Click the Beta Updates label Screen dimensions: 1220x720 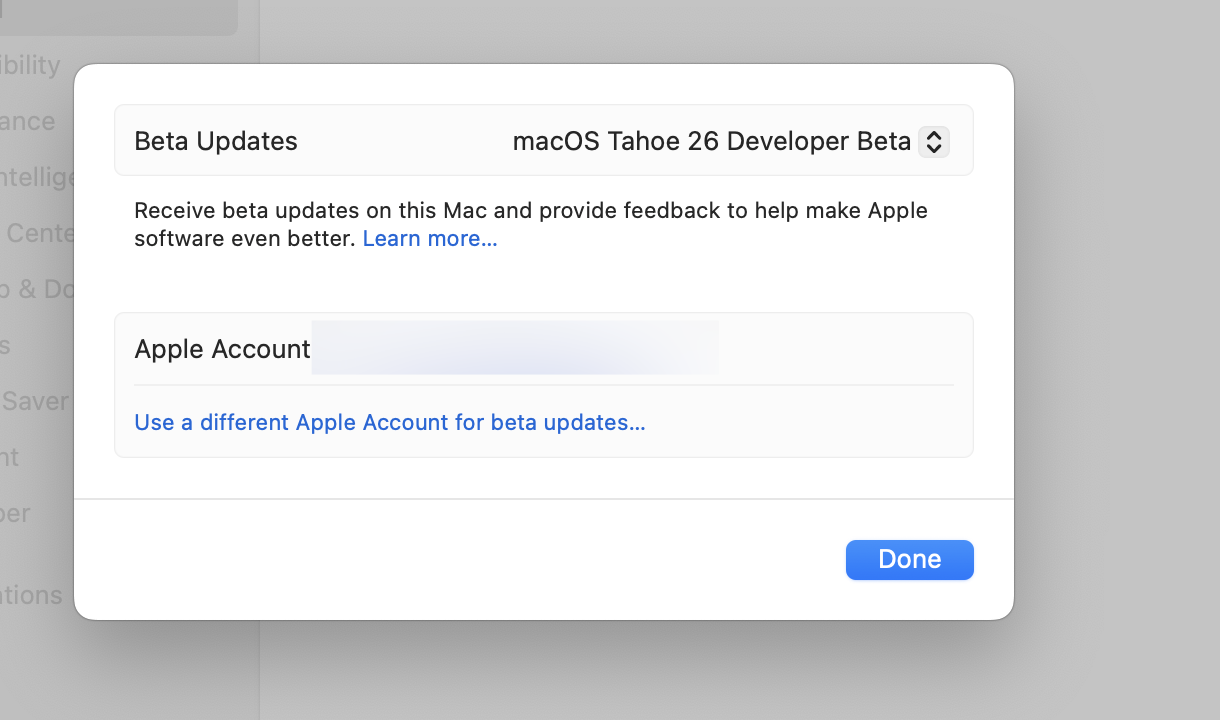coord(216,141)
